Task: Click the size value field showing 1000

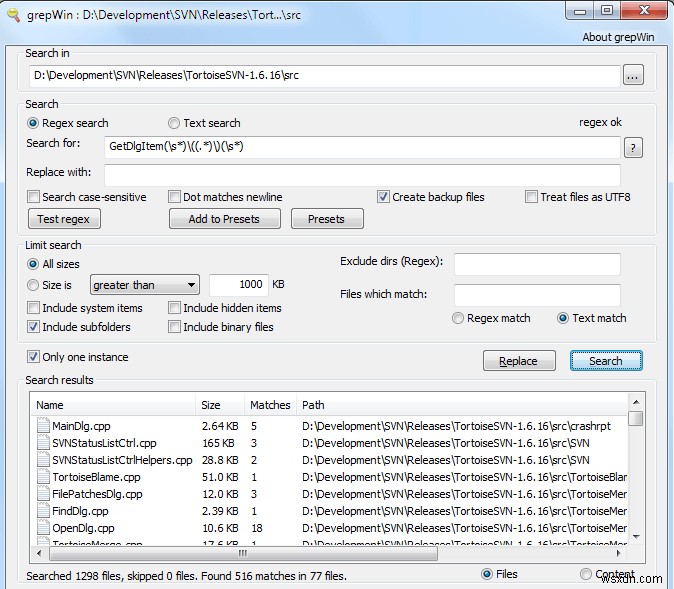Action: tap(239, 285)
